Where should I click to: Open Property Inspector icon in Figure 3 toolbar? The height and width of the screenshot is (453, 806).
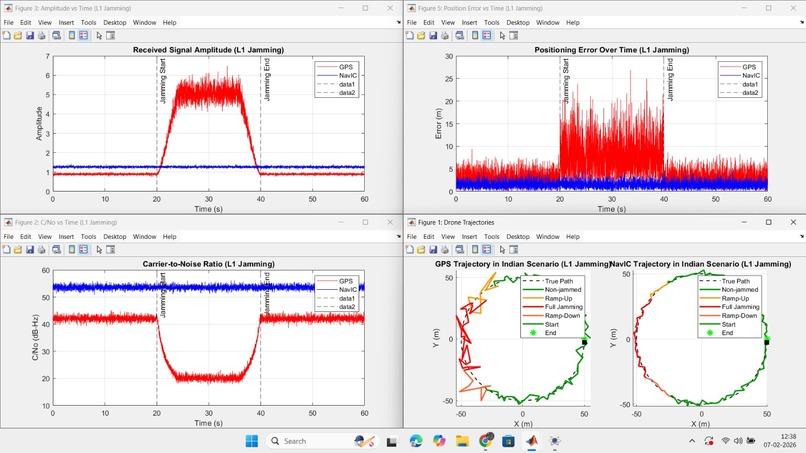(x=111, y=35)
